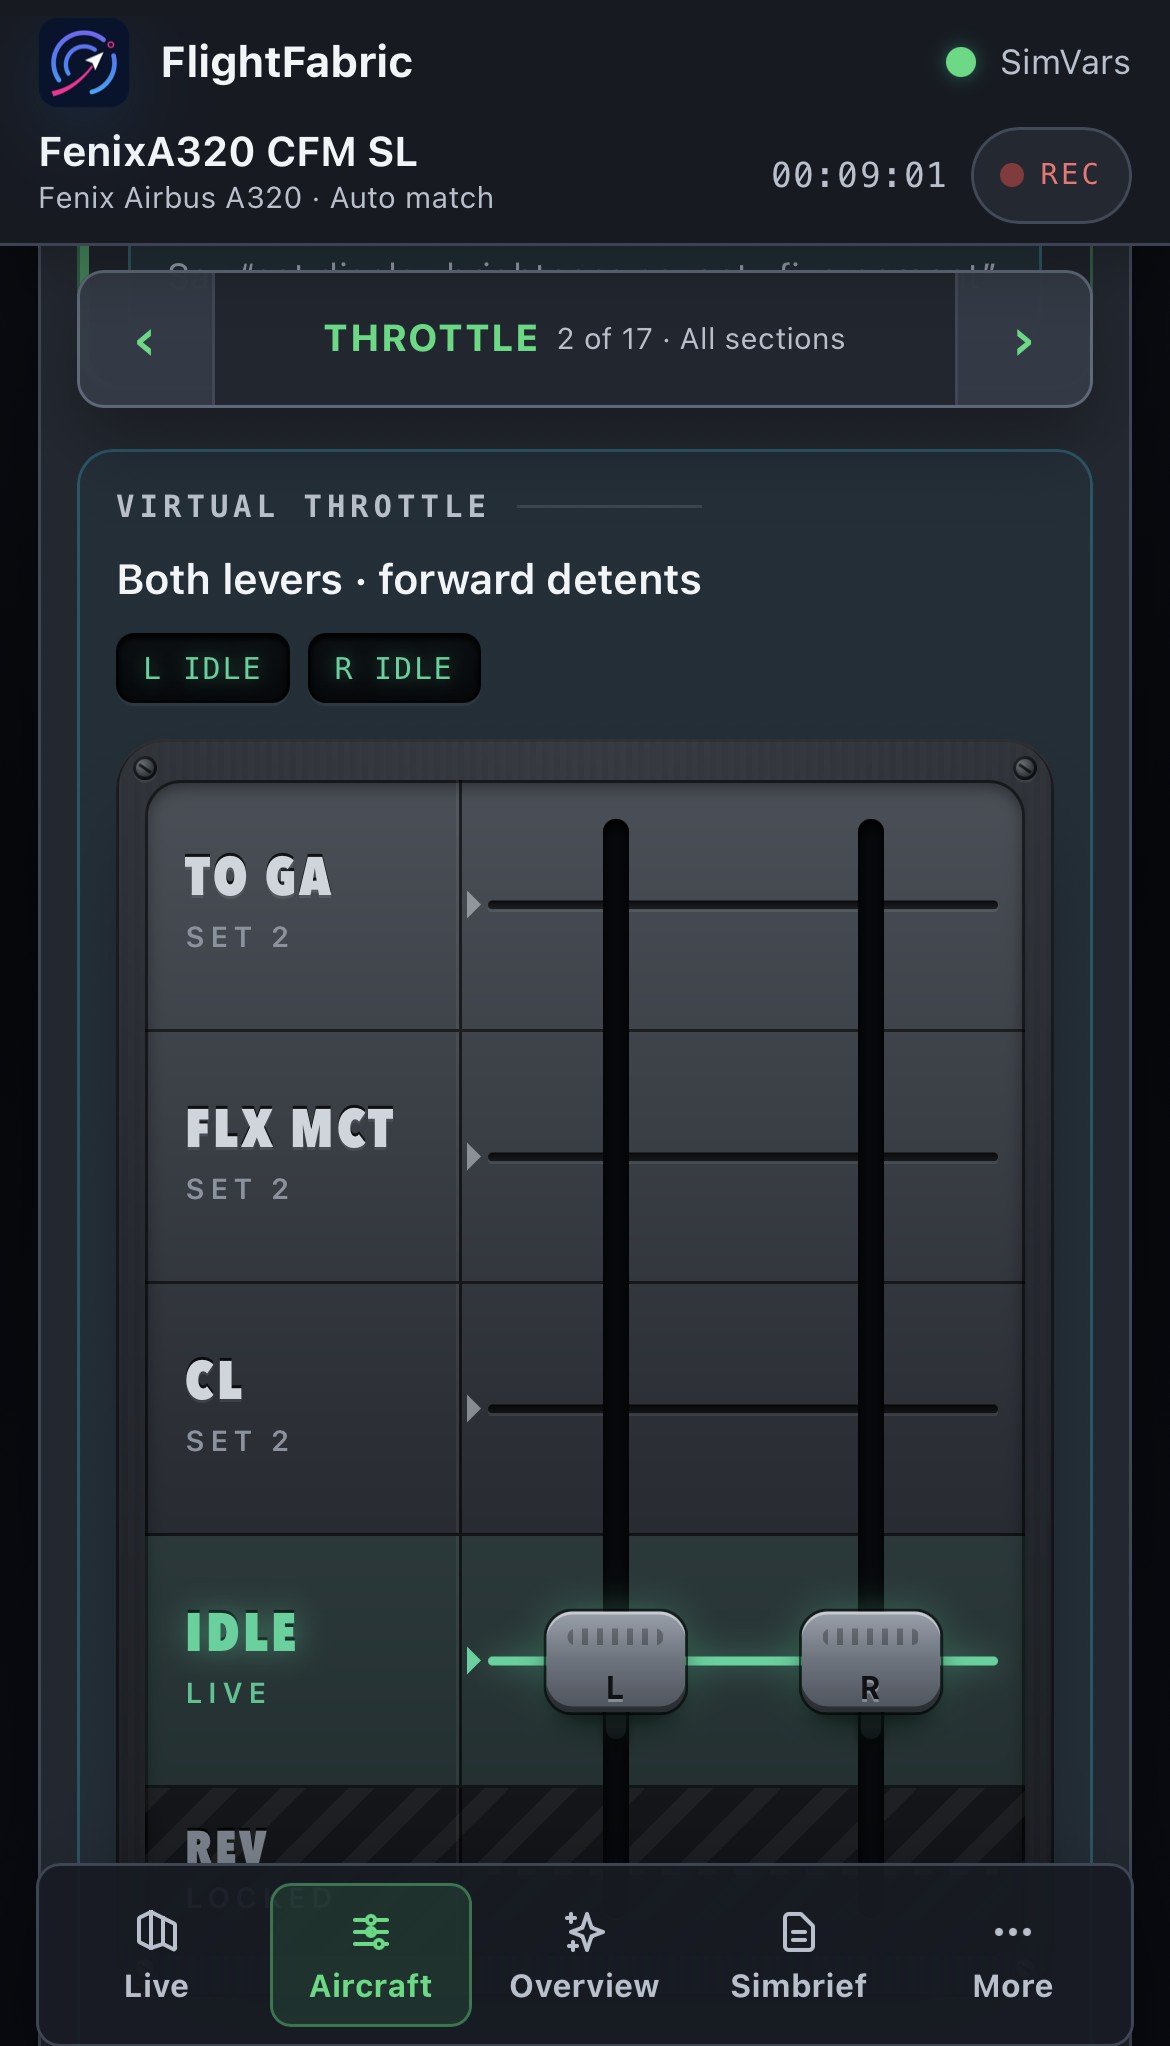Viewport: 1170px width, 2046px height.
Task: Start recording with the REC button
Action: 1051,175
